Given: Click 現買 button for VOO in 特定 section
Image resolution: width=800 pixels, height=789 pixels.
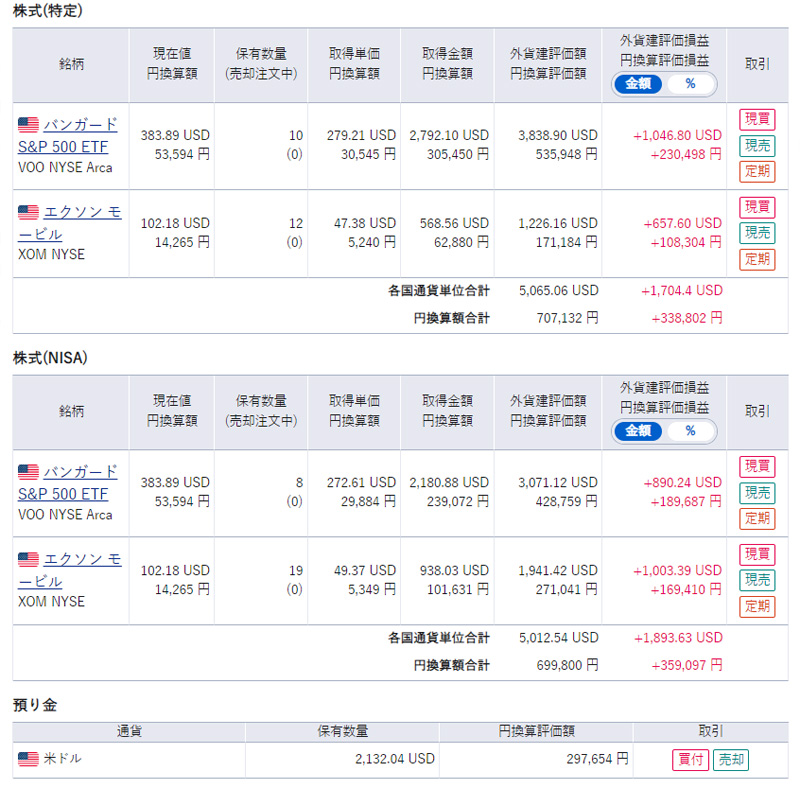Looking at the screenshot, I should (x=757, y=119).
